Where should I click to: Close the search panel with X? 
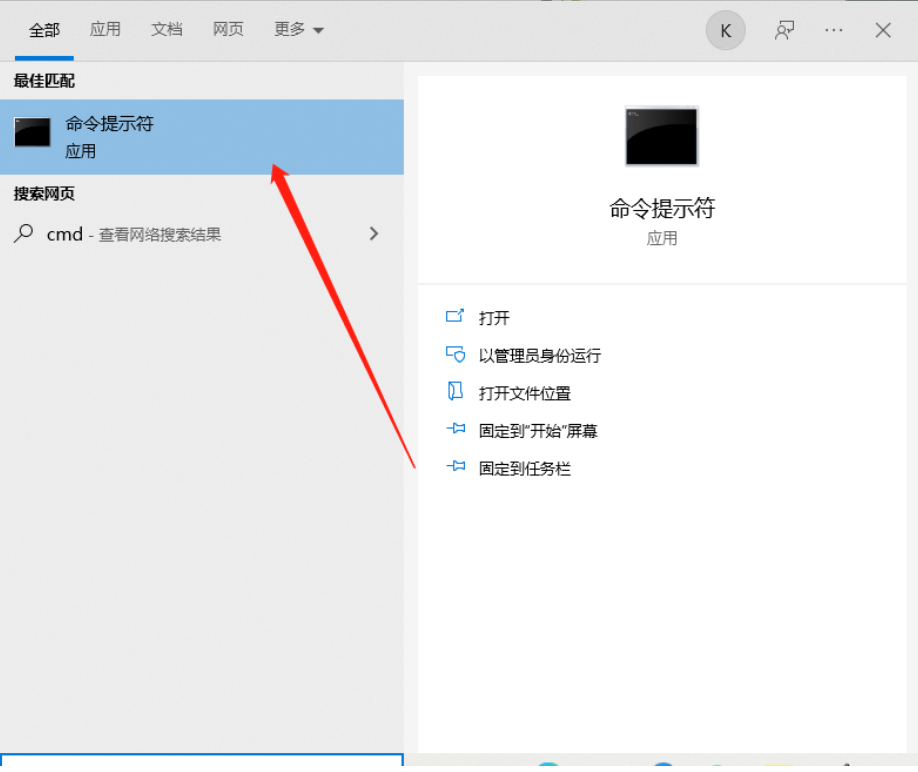pos(883,30)
